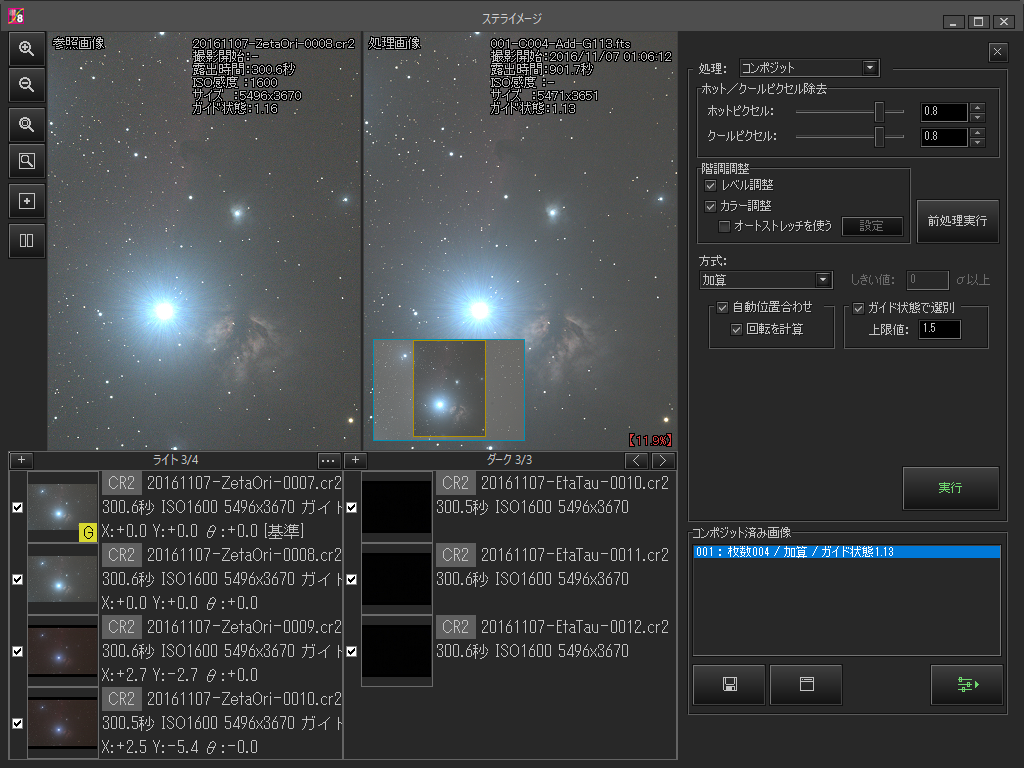The image size is (1024, 768).
Task: Toggle the レベル調整 checkbox
Action: point(710,186)
